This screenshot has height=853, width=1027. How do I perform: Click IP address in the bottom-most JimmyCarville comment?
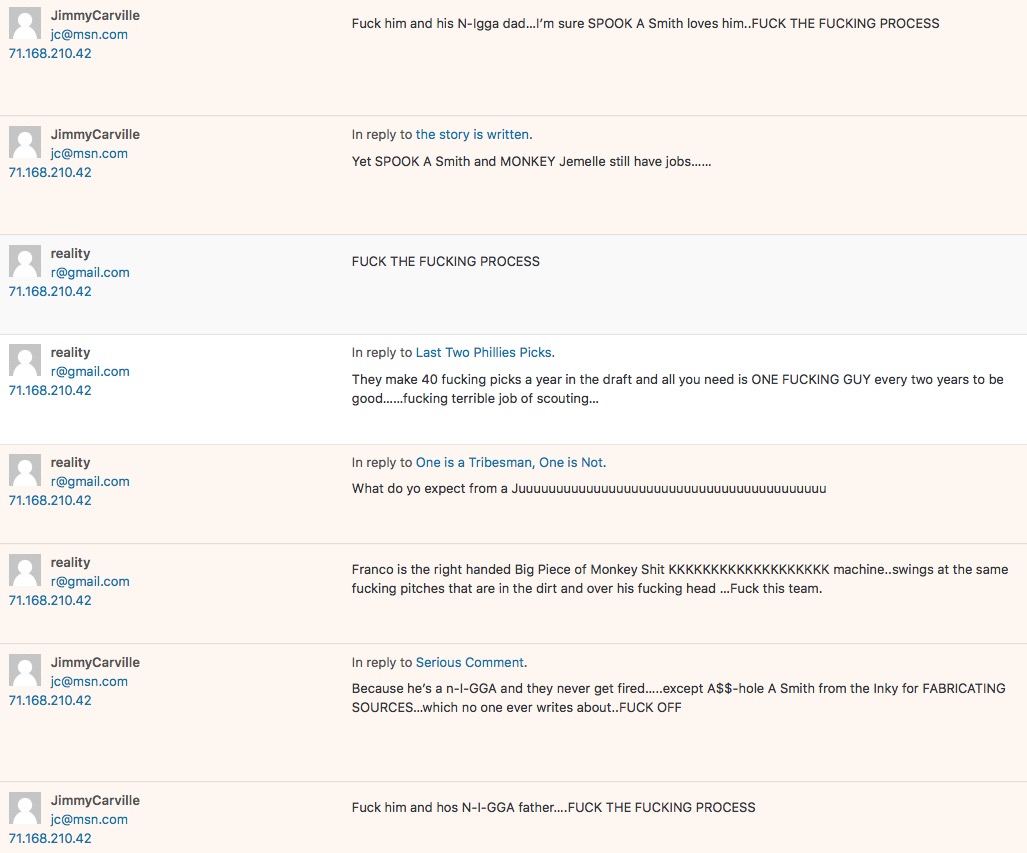pos(50,838)
